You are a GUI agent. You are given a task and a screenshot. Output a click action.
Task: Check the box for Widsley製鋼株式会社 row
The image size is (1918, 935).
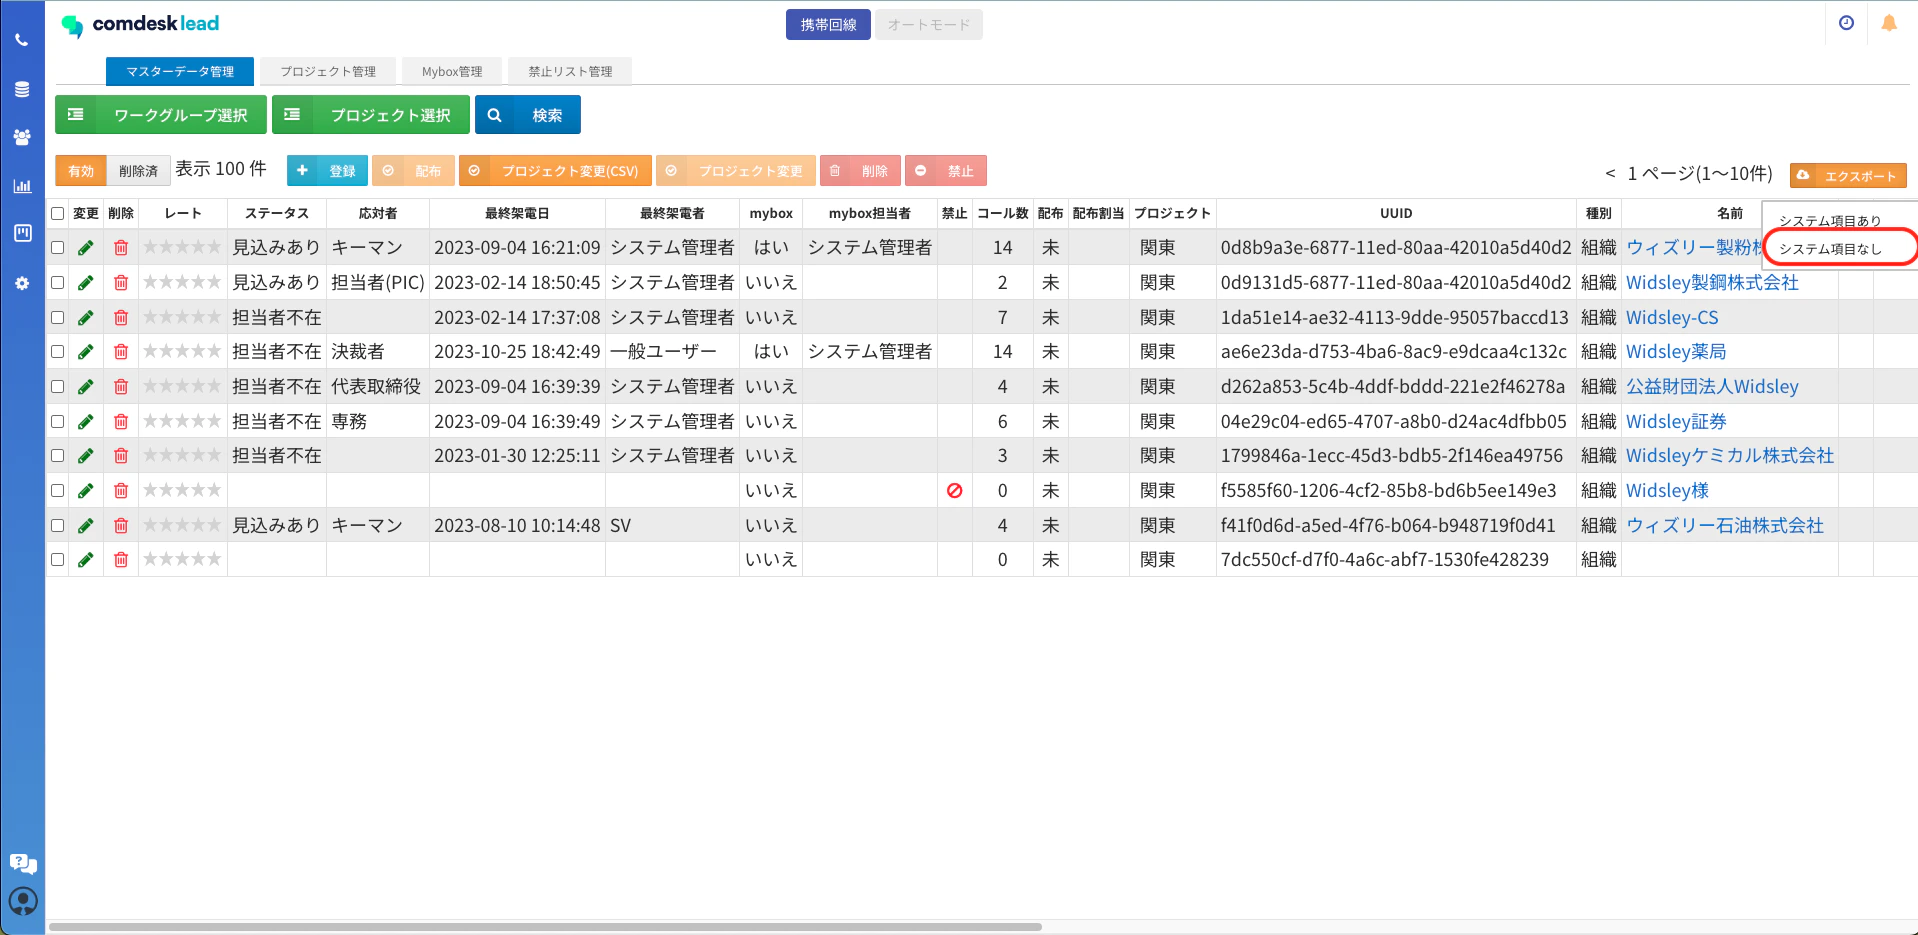(58, 283)
